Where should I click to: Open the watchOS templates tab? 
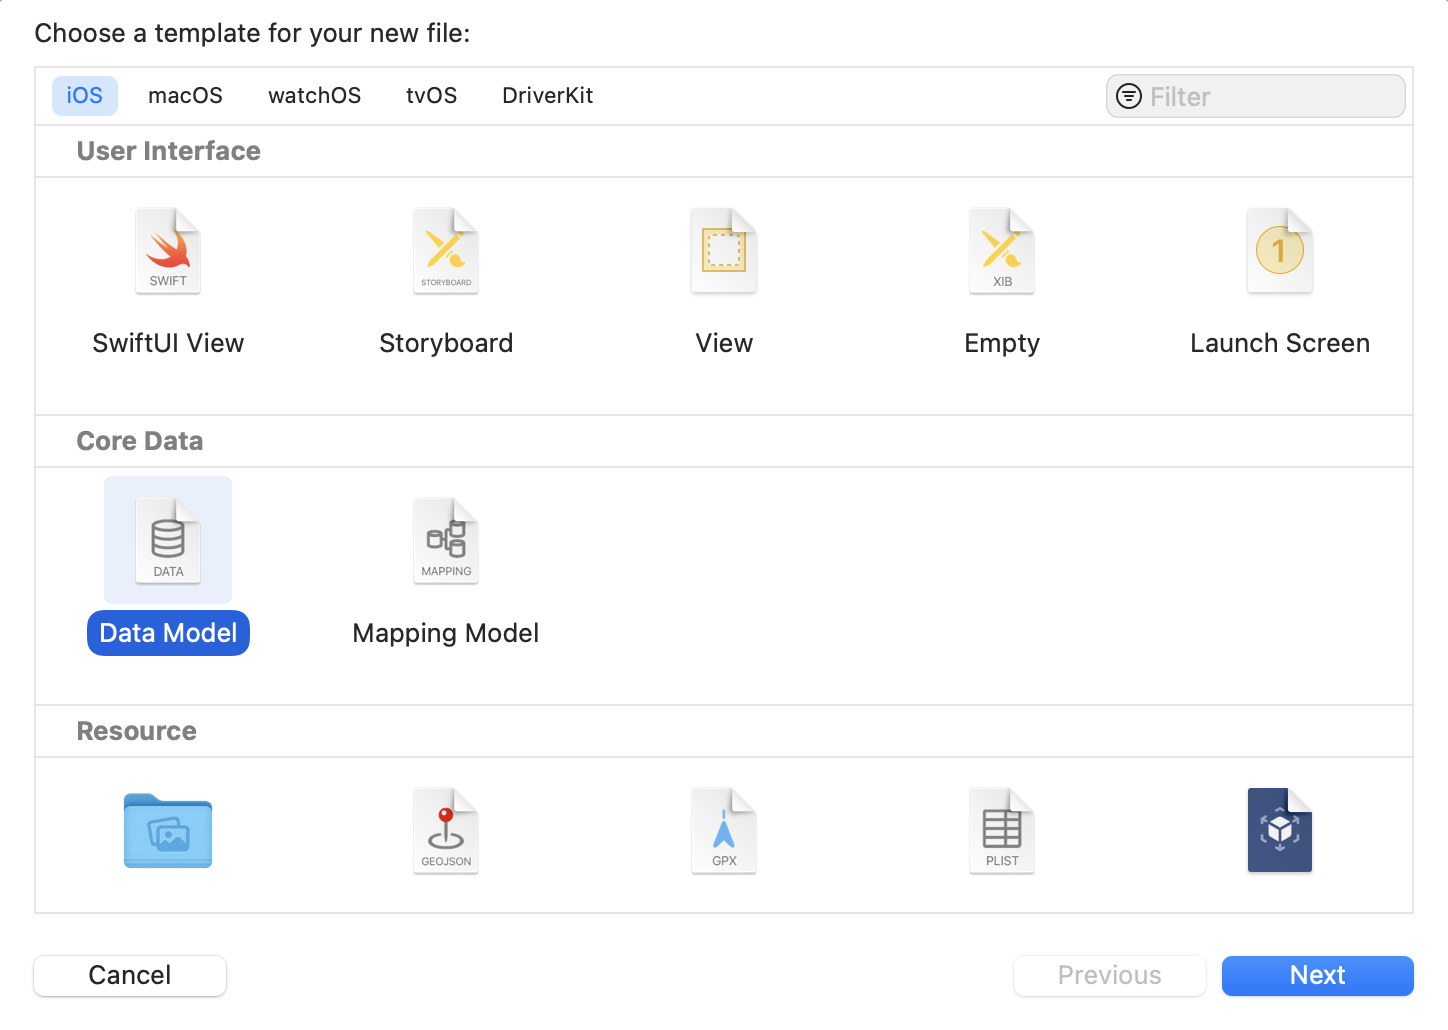[x=314, y=96]
